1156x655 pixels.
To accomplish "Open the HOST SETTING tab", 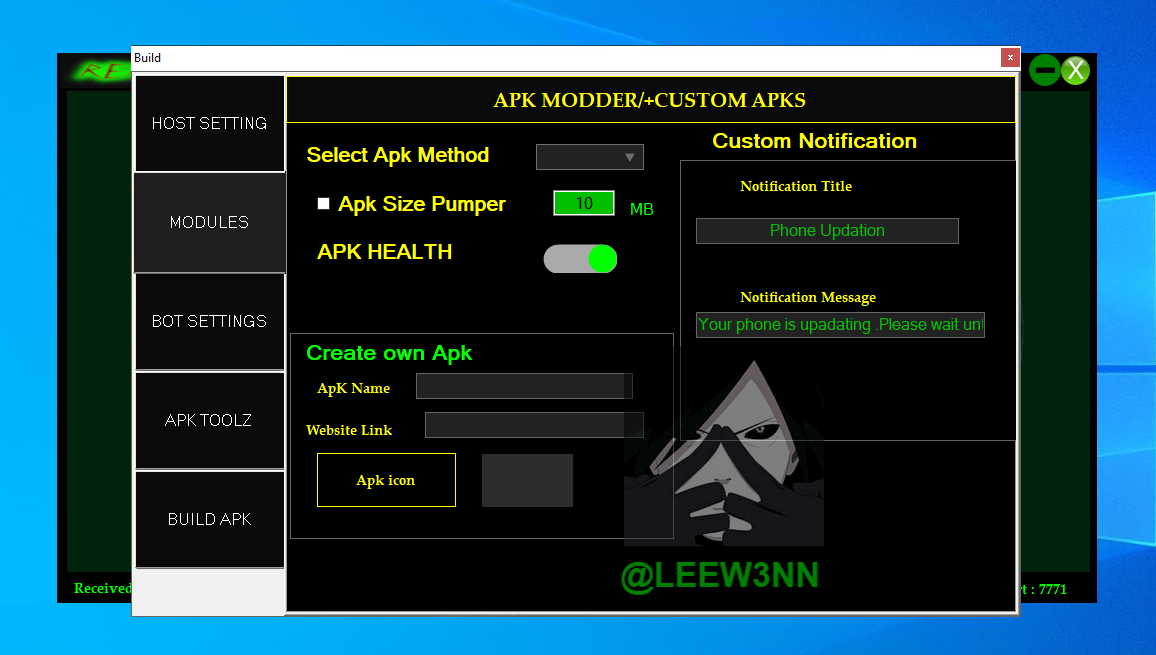I will point(210,124).
